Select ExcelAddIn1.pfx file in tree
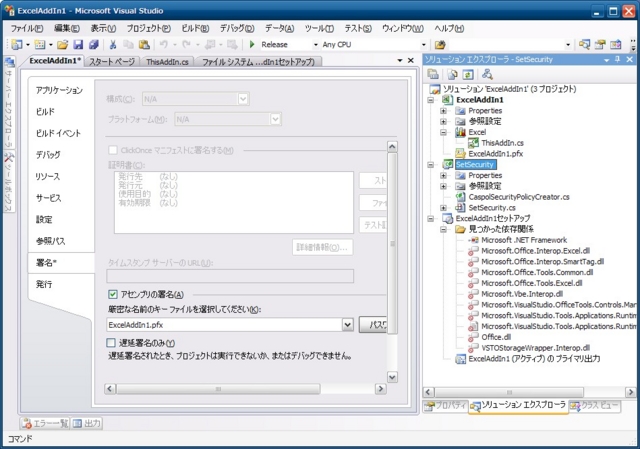 tap(496, 154)
